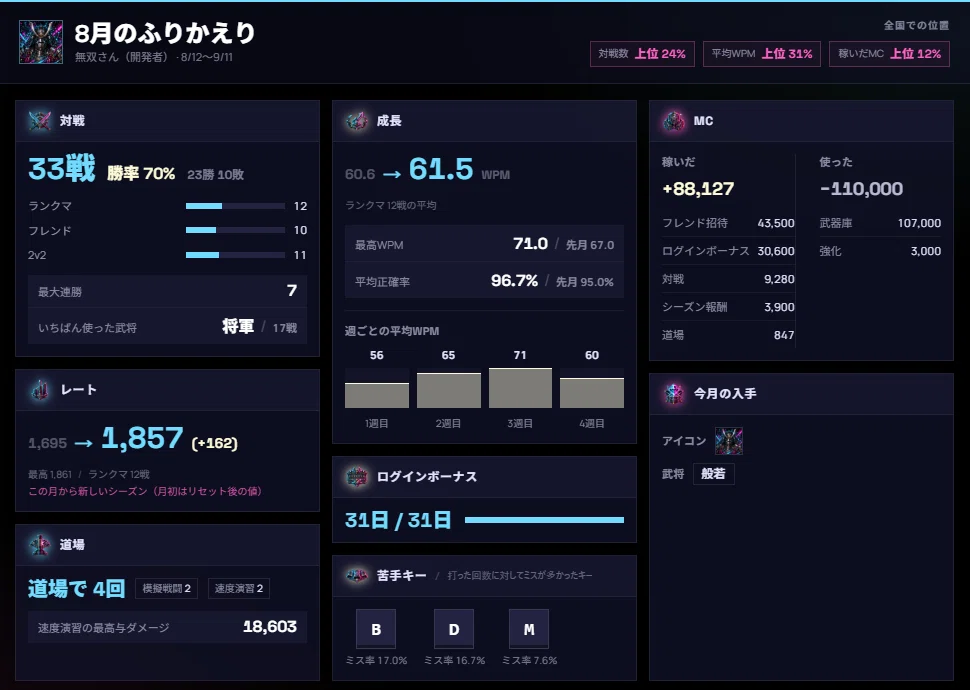Click the 2v2 progress bar
Screen dimensions: 970x690
(x=235, y=255)
